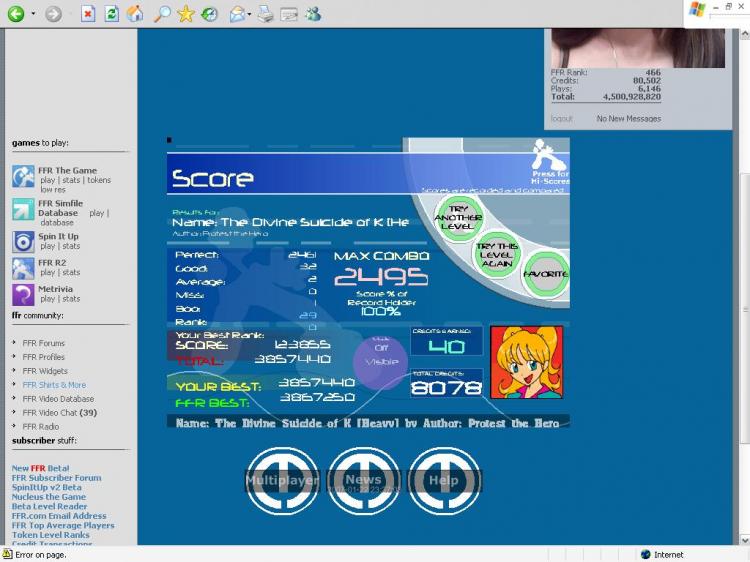Click the Windows flag throbber logo
Image resolution: width=750 pixels, height=562 pixels.
click(696, 10)
